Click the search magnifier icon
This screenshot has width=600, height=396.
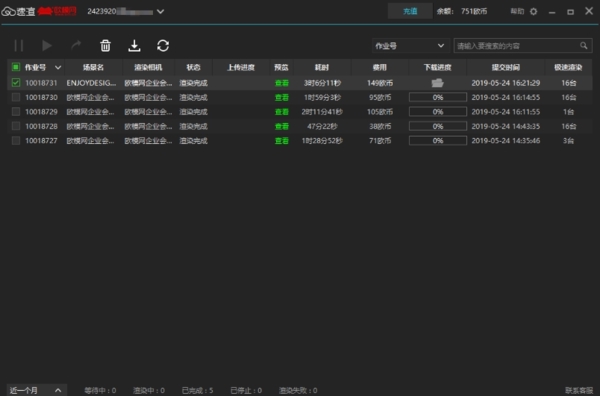tap(583, 46)
